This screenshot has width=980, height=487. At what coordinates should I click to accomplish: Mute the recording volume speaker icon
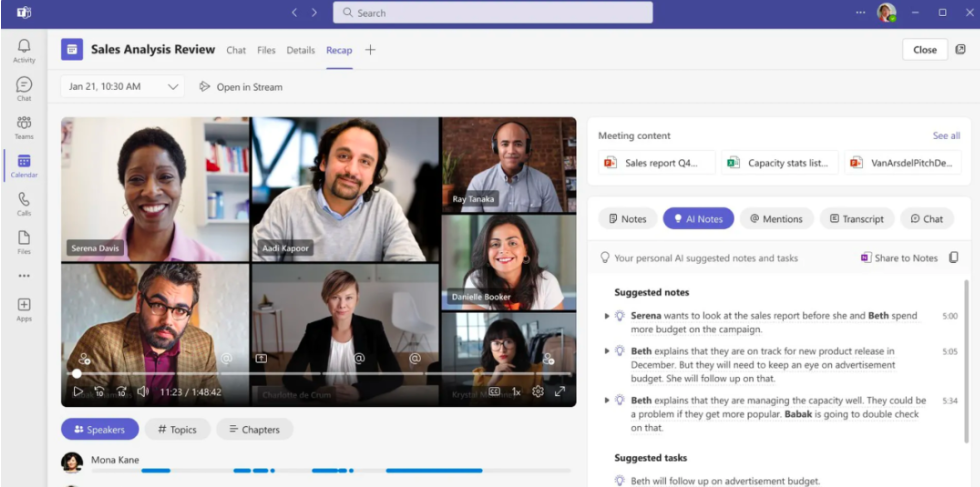point(142,392)
